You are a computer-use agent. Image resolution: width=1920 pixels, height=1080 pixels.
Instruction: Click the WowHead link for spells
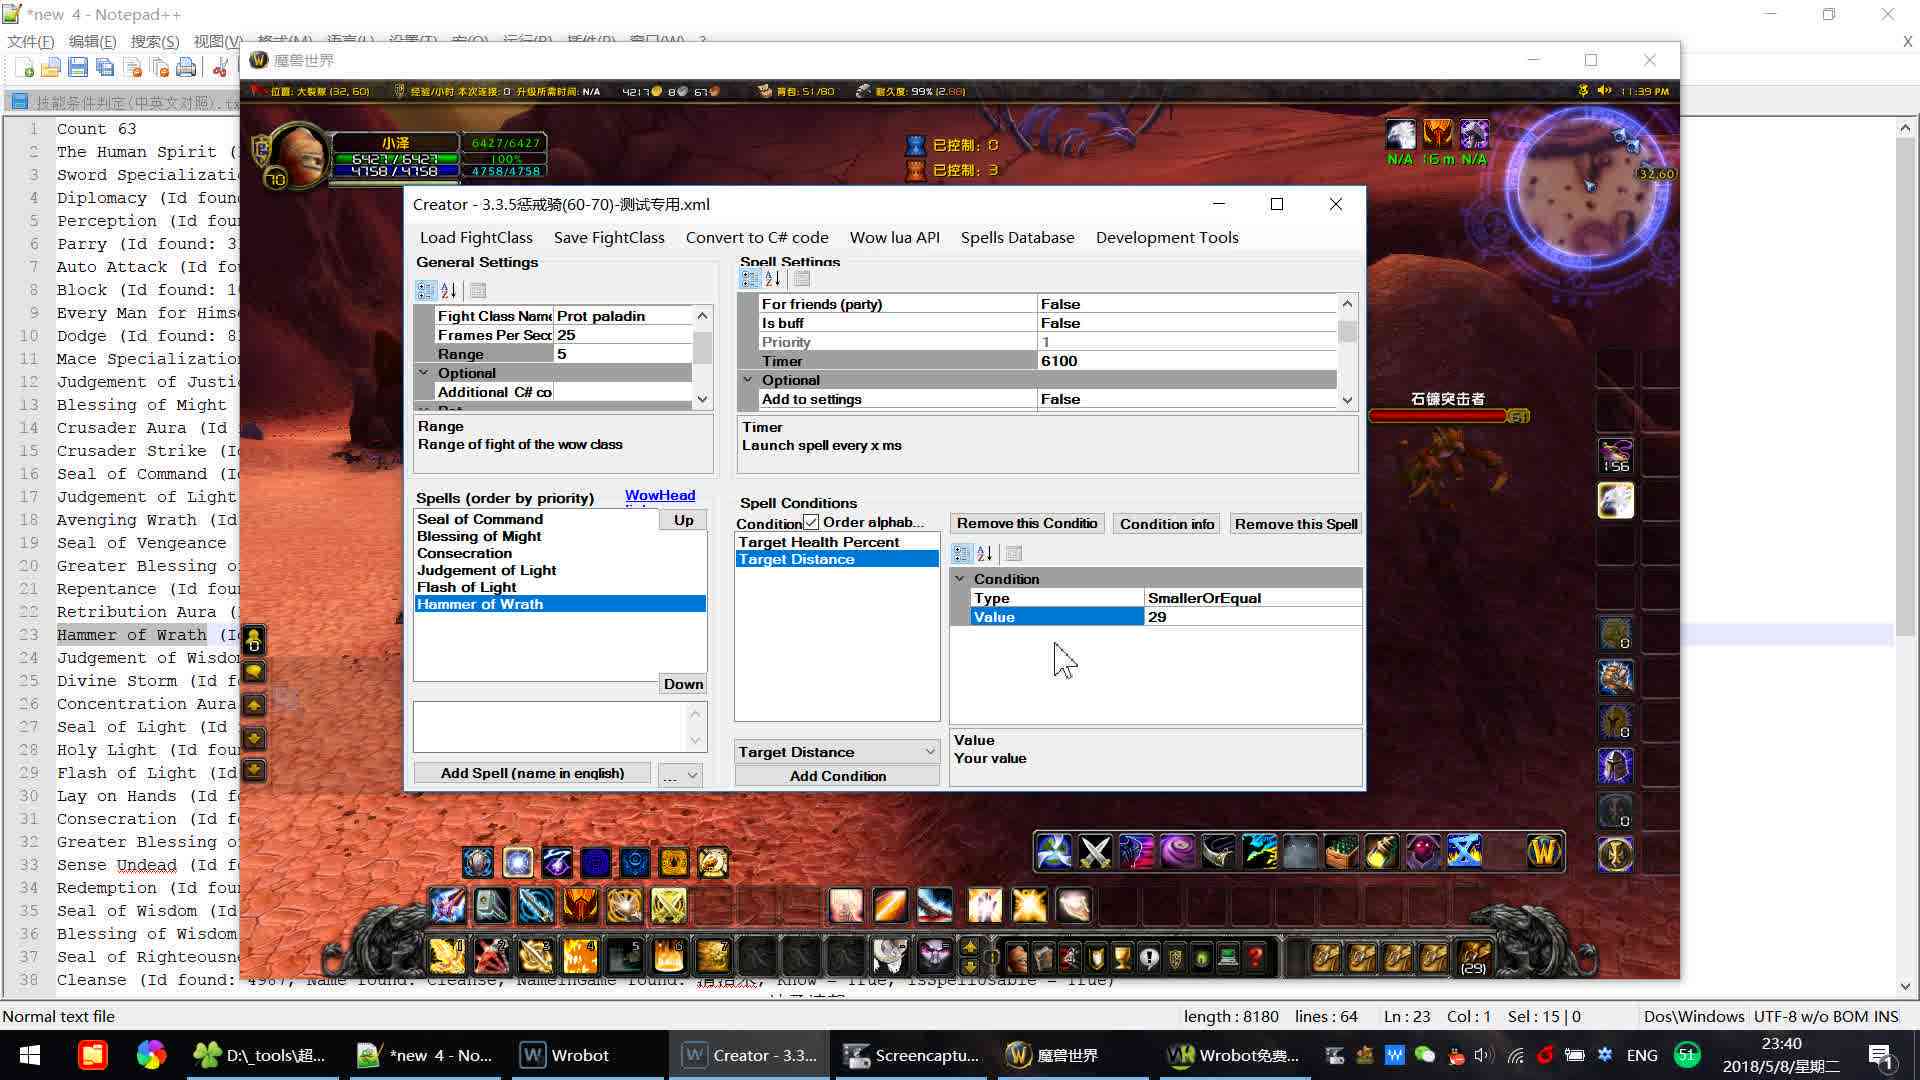point(658,495)
